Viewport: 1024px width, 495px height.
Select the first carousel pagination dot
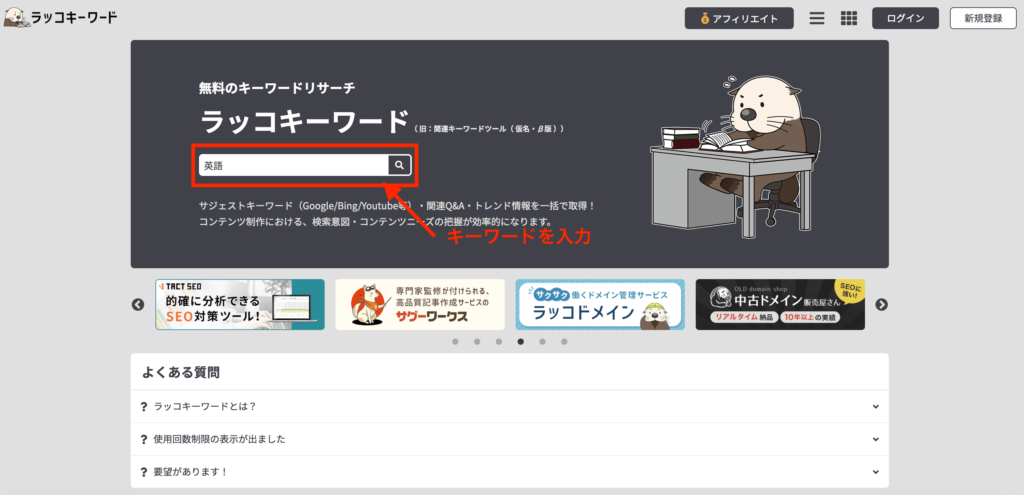click(455, 342)
